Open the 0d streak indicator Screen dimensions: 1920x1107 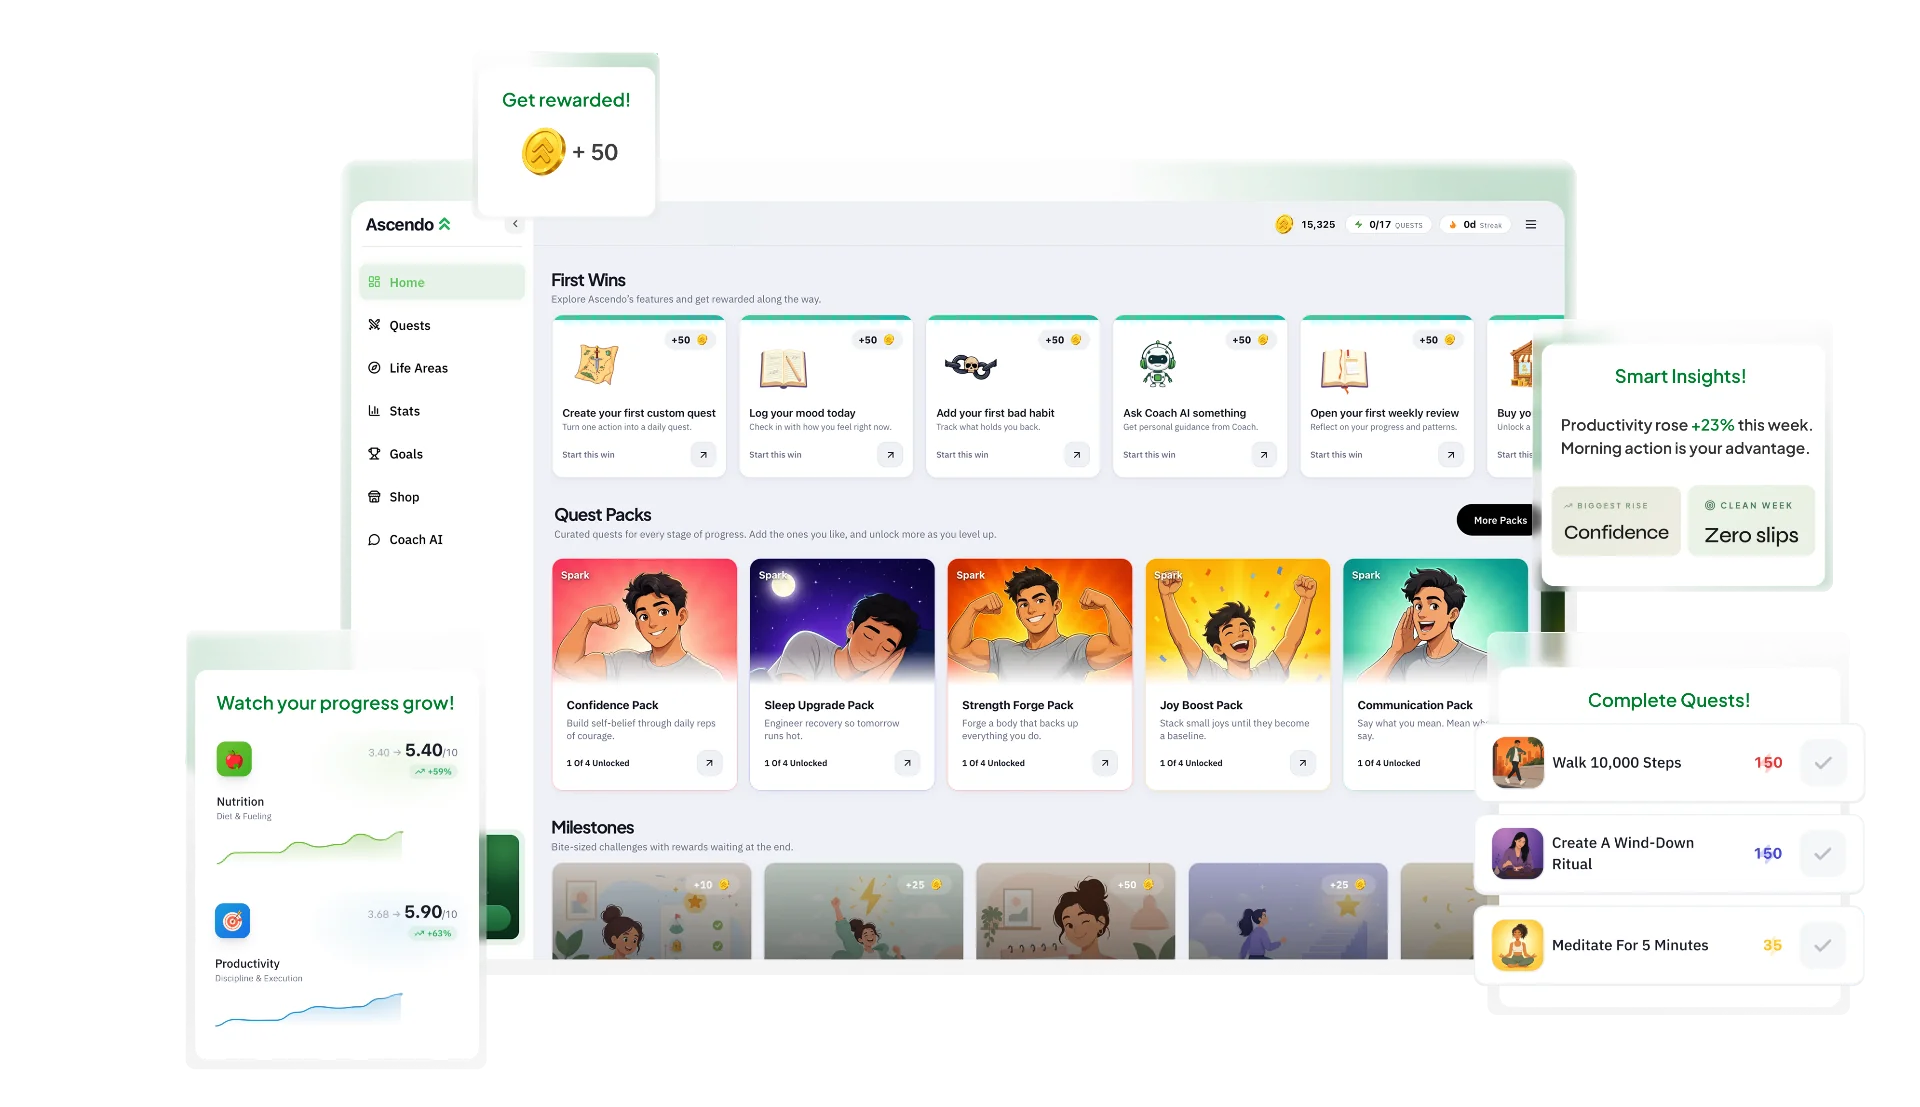(x=1476, y=225)
